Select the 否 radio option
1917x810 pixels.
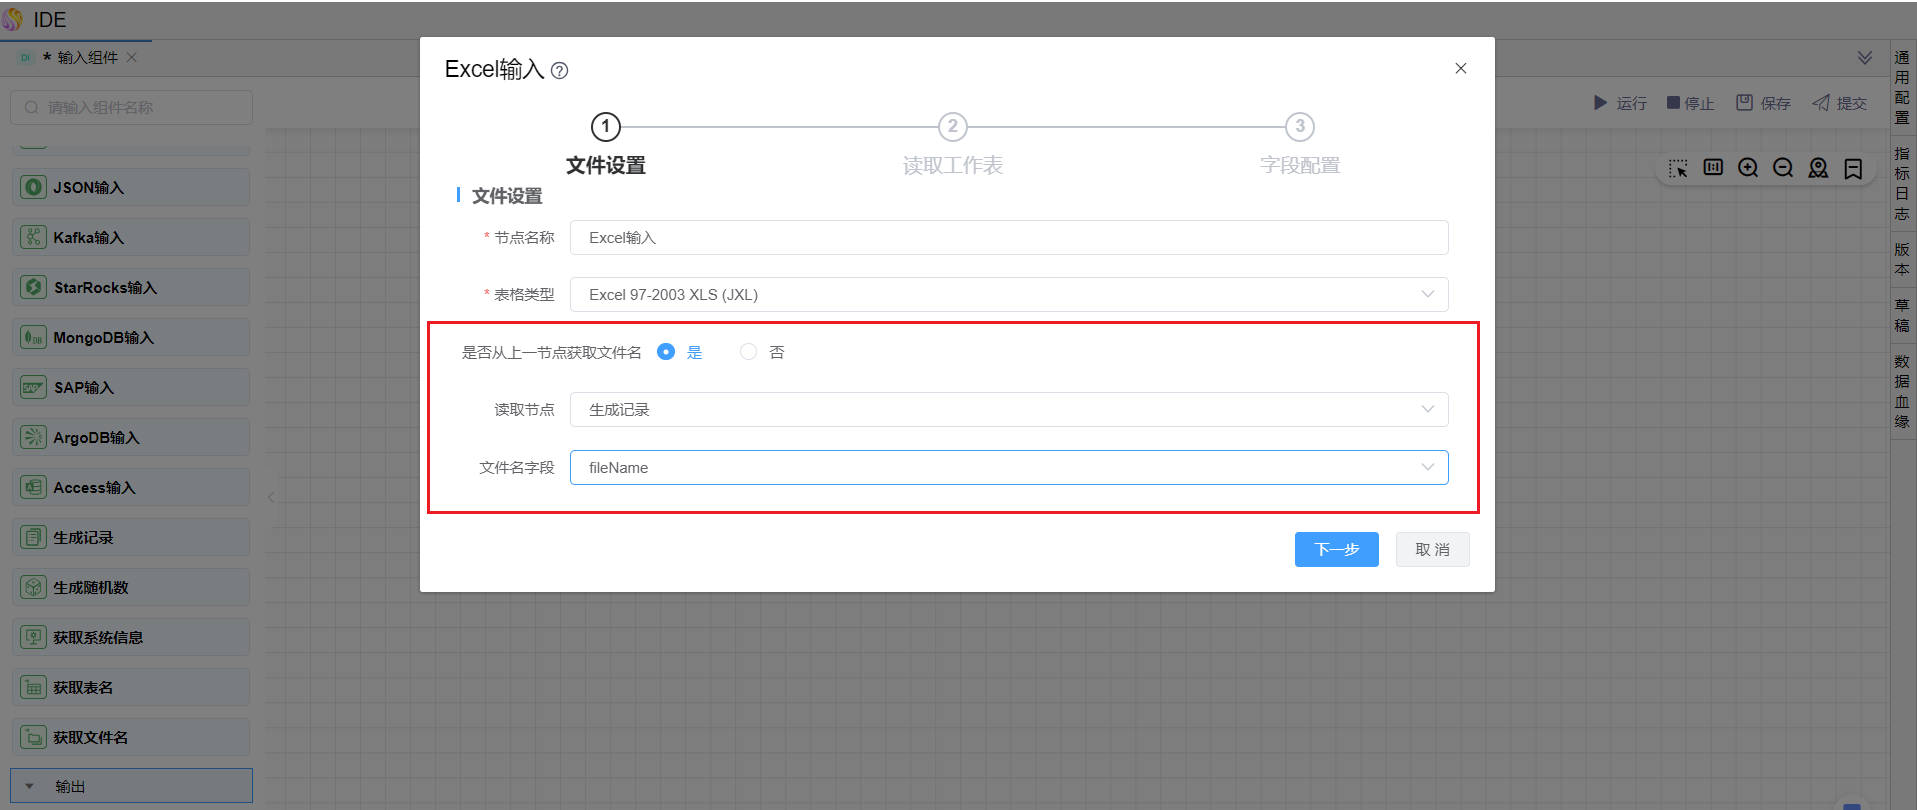(x=748, y=352)
